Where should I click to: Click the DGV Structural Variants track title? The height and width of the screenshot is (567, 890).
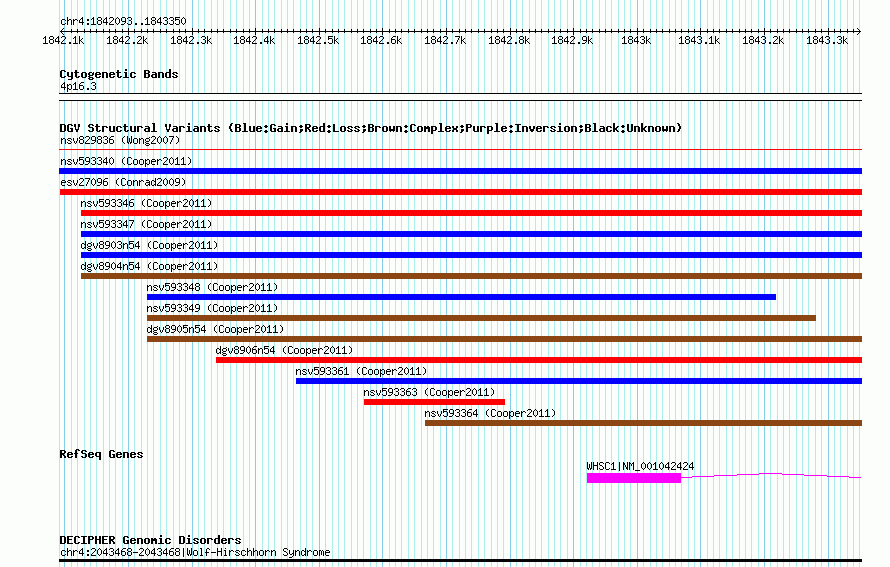(371, 128)
